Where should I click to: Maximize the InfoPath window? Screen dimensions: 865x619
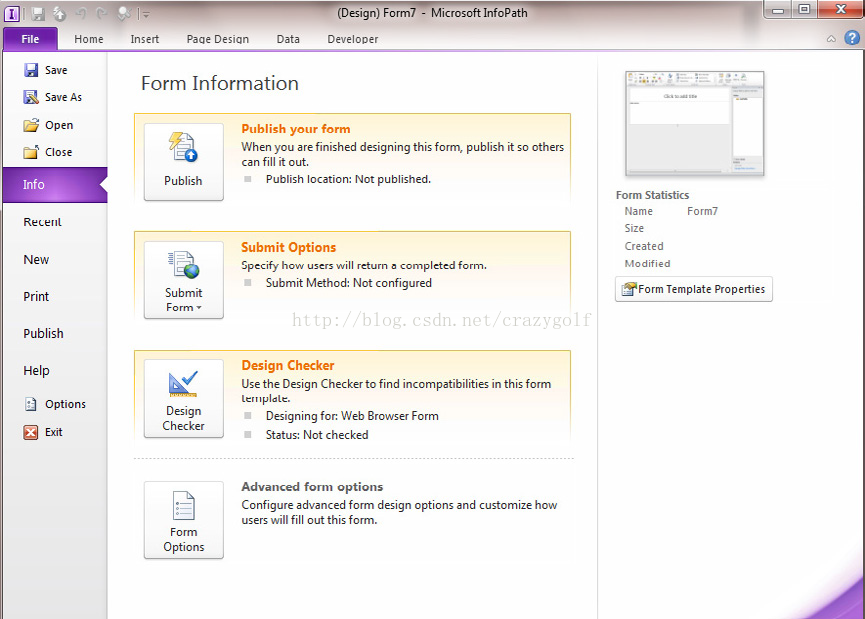(804, 9)
